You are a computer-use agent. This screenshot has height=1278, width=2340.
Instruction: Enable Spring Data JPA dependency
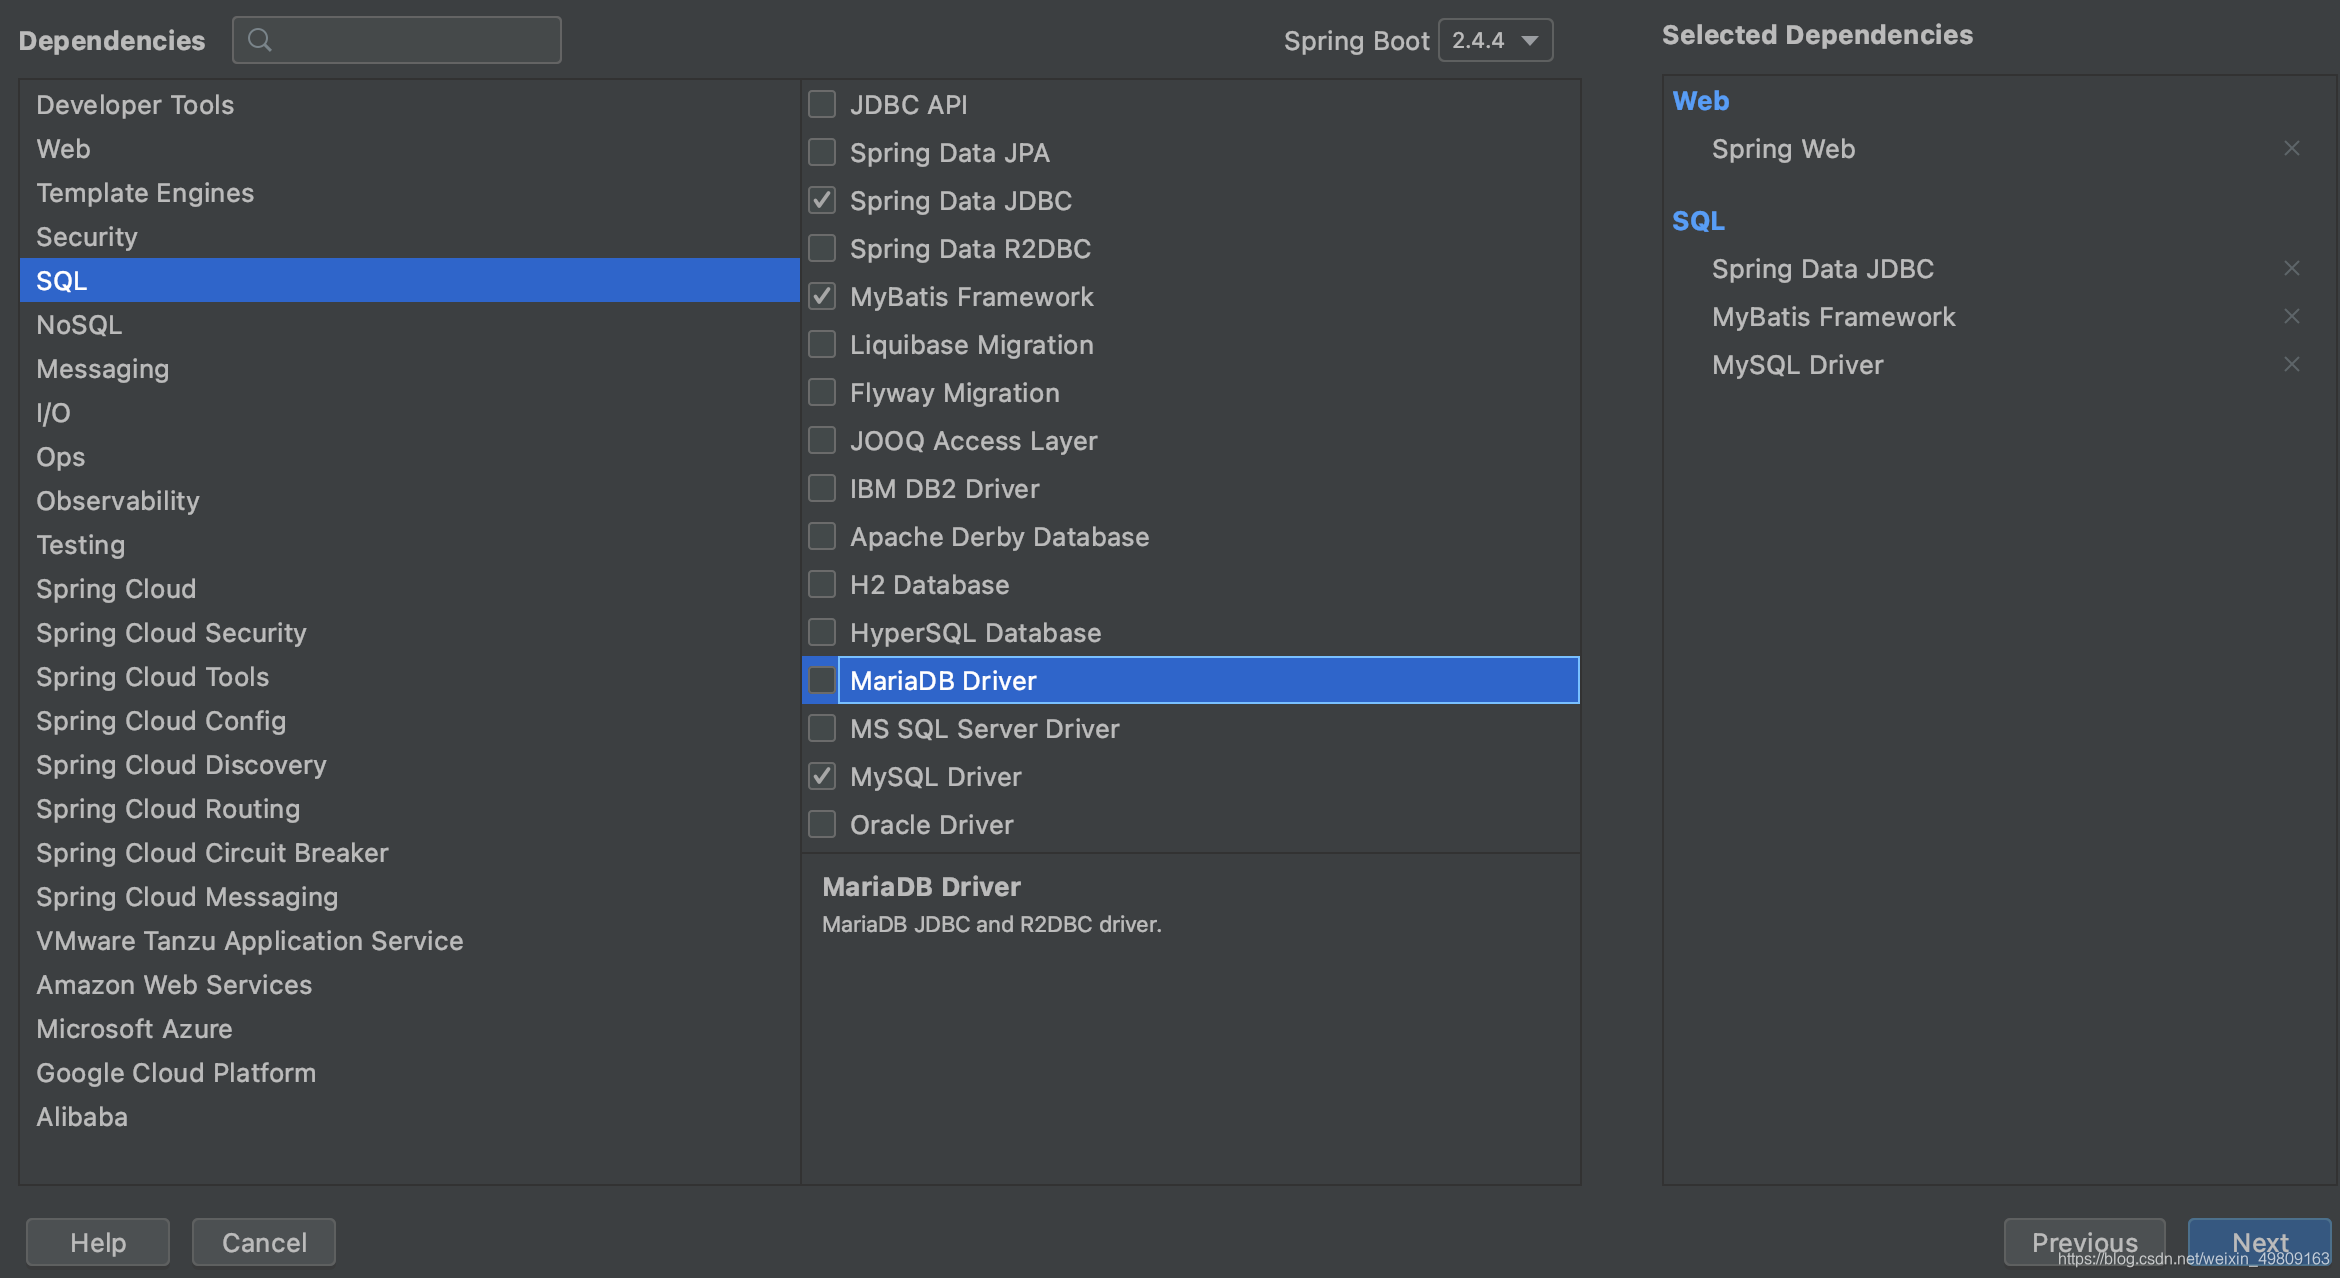(x=822, y=152)
